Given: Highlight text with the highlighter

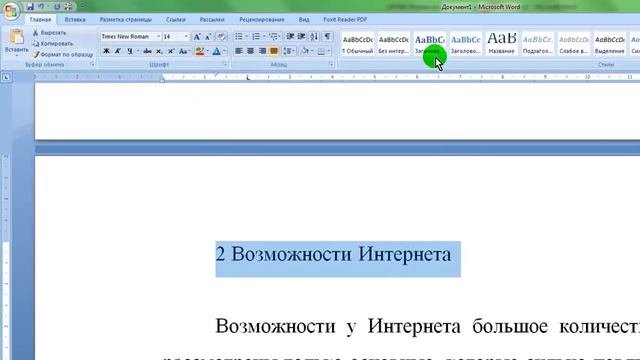Looking at the screenshot, I should click(199, 51).
